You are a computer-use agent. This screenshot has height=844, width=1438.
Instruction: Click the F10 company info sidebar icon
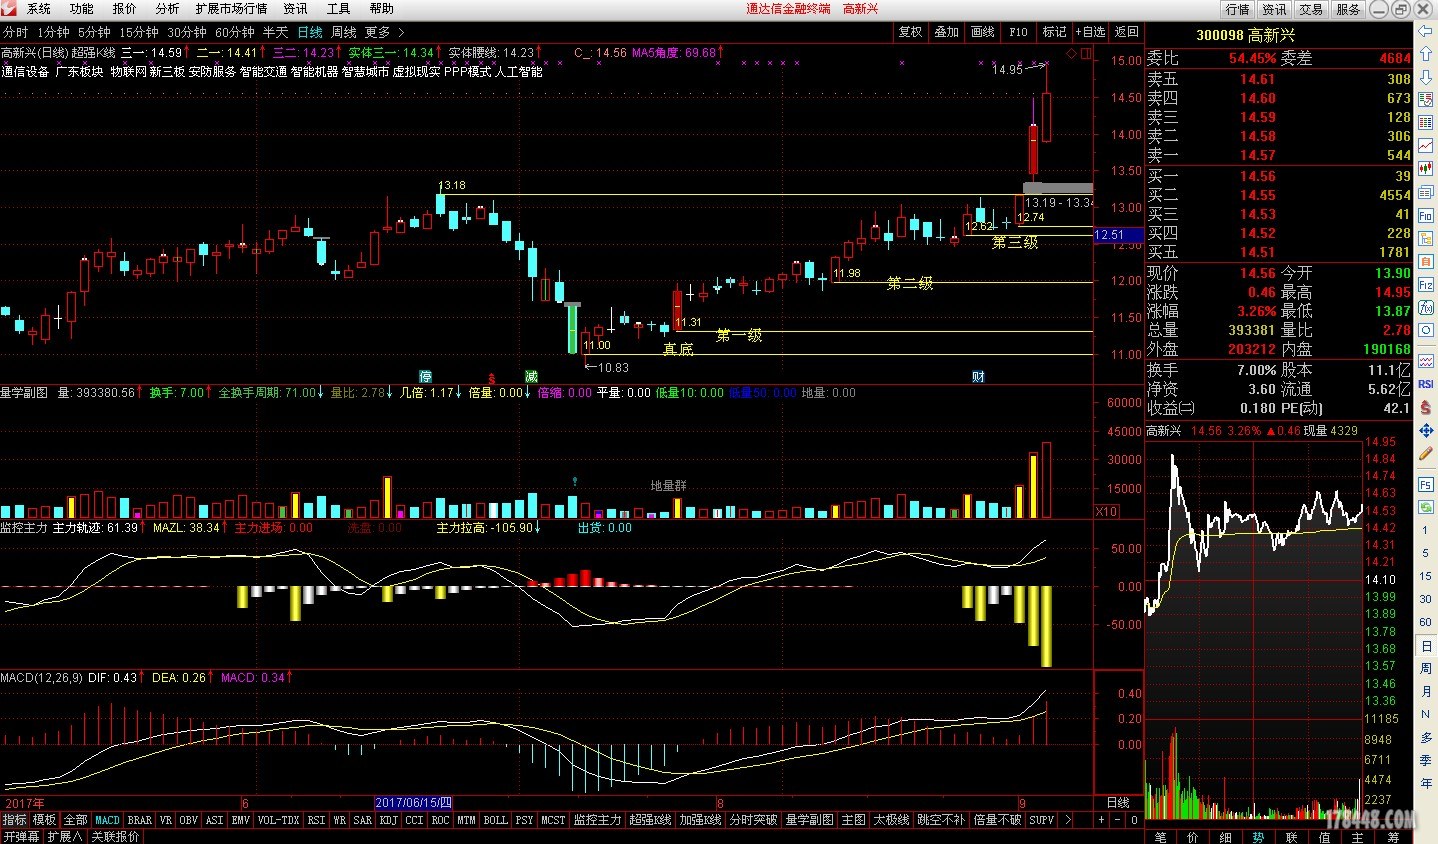tap(1426, 216)
